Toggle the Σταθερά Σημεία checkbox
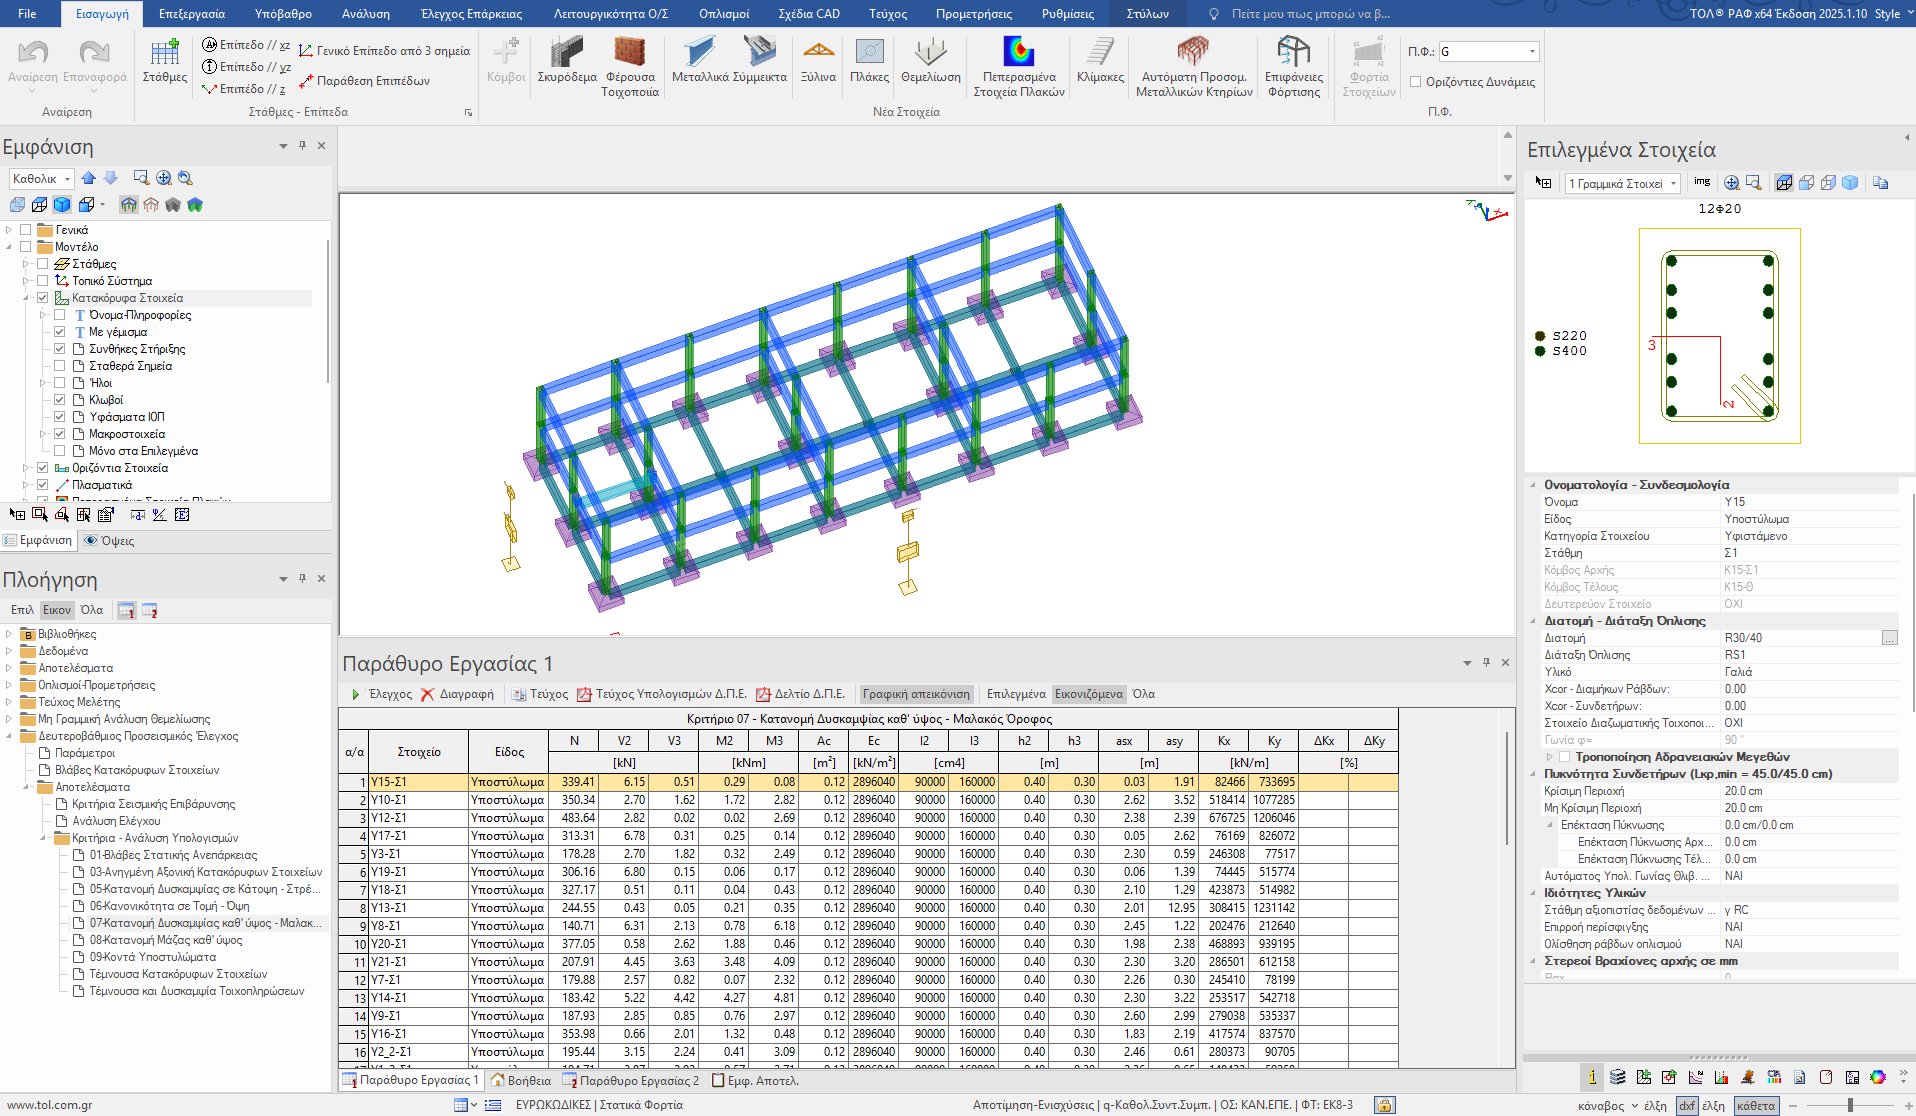The width and height of the screenshot is (1916, 1116). 60,366
